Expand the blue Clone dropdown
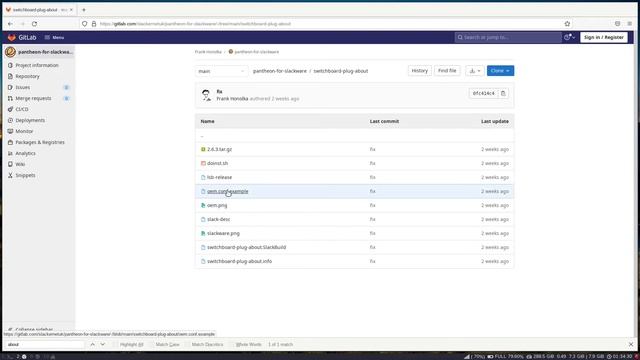 tap(500, 71)
